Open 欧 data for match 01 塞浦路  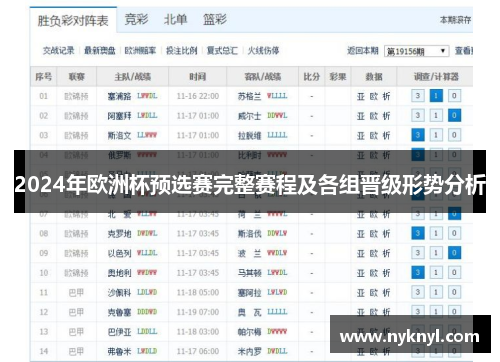(x=374, y=96)
